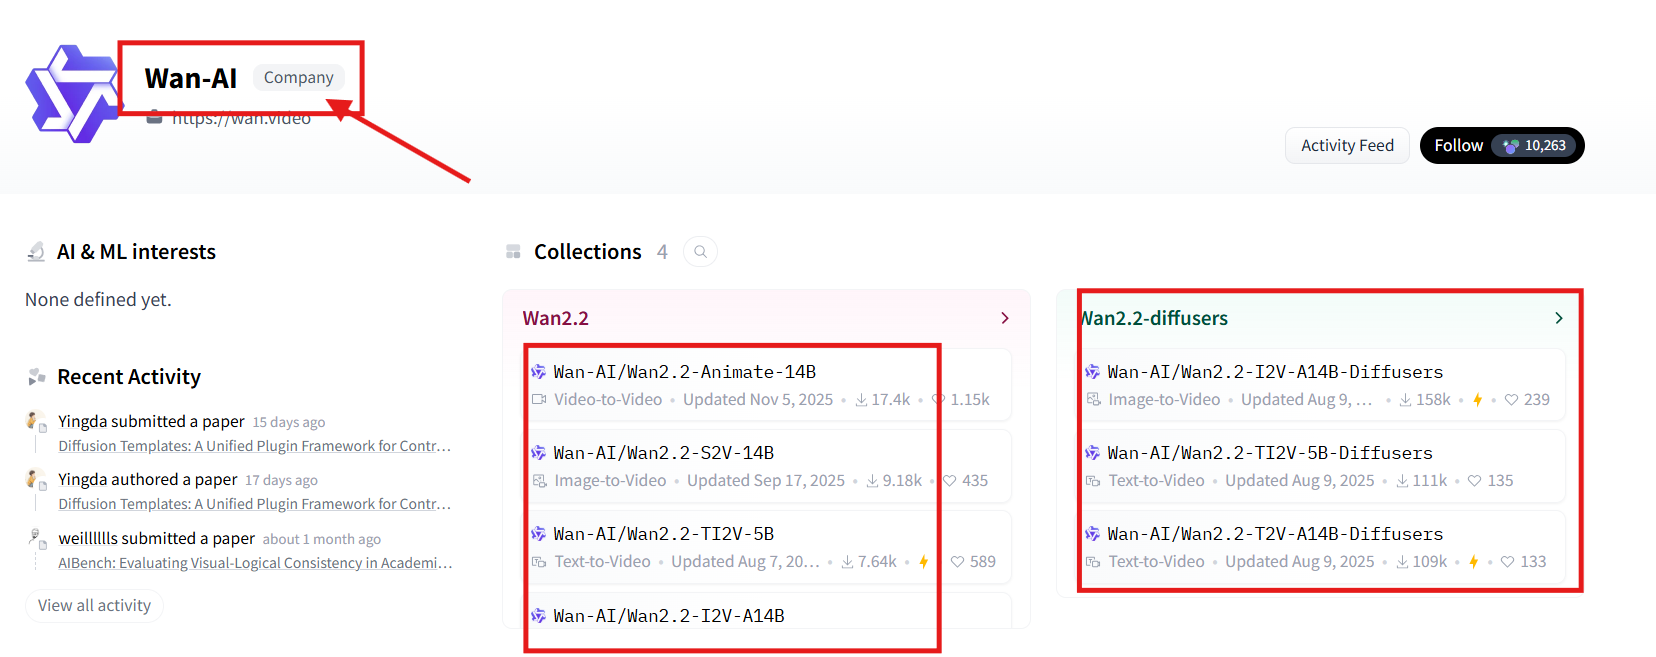
Task: Click model icon beside Wan2.2-TI2V-5B-Diffusers
Action: click(x=1092, y=453)
